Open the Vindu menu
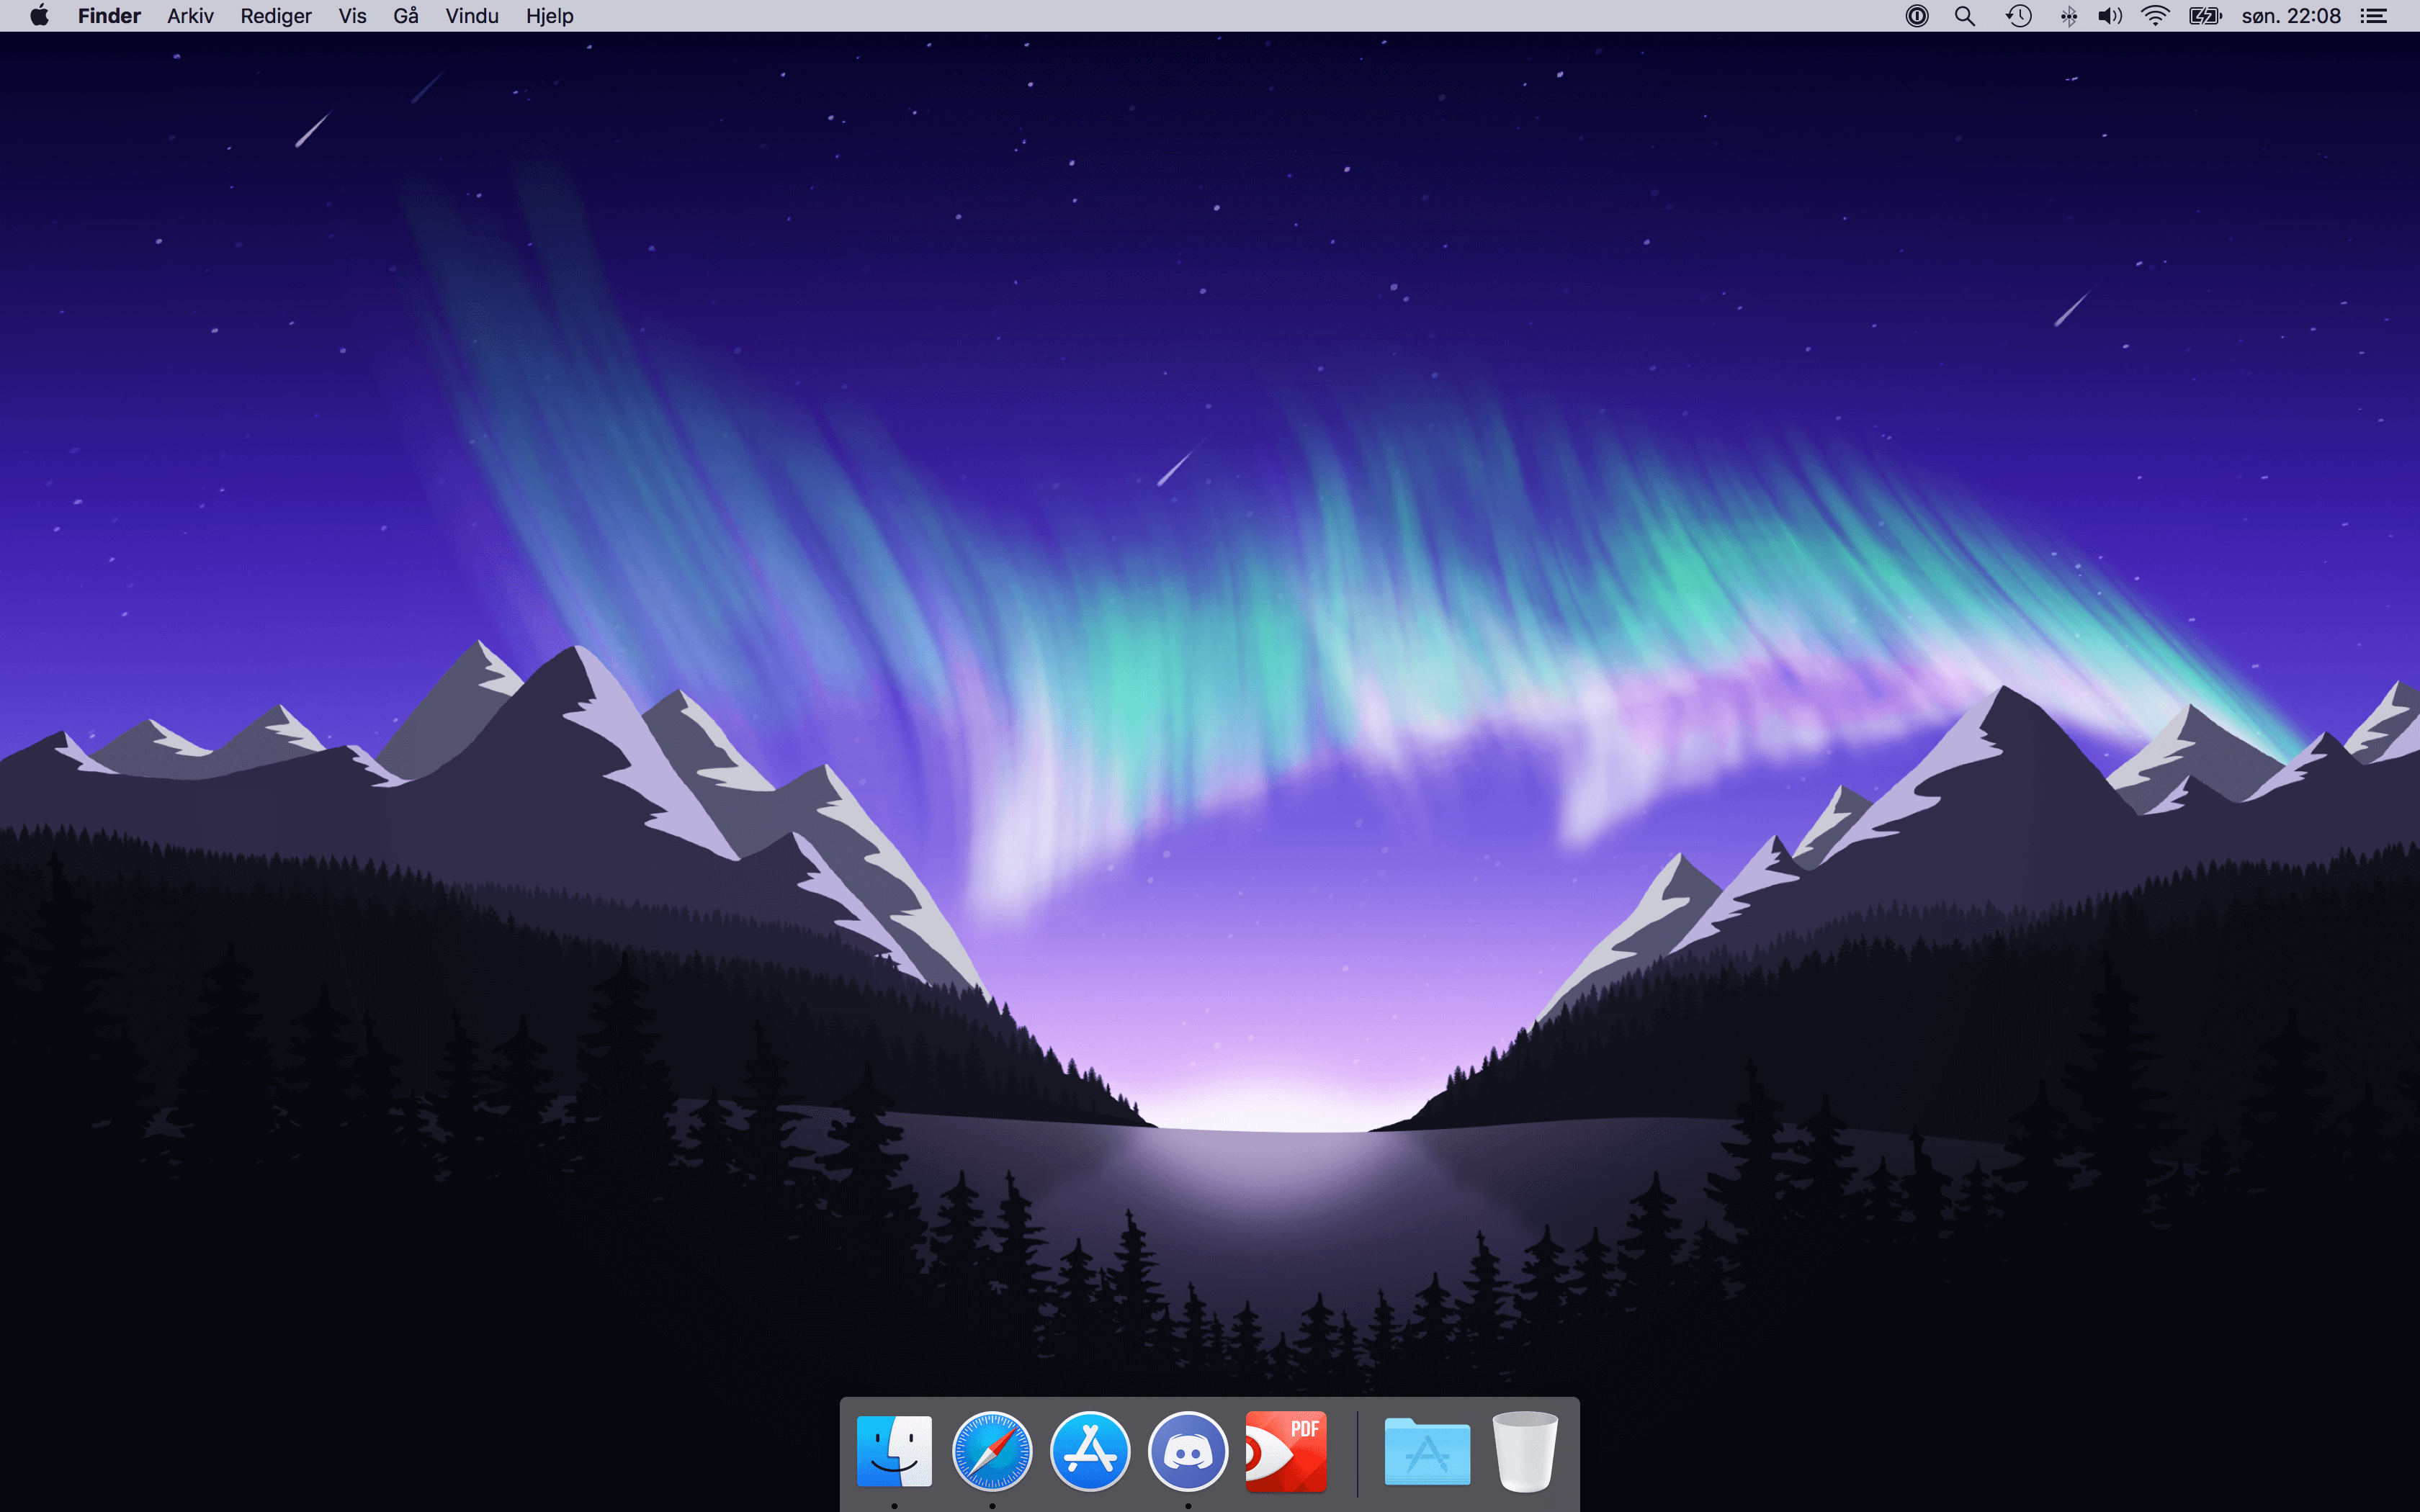Viewport: 2420px width, 1512px height. pos(471,16)
